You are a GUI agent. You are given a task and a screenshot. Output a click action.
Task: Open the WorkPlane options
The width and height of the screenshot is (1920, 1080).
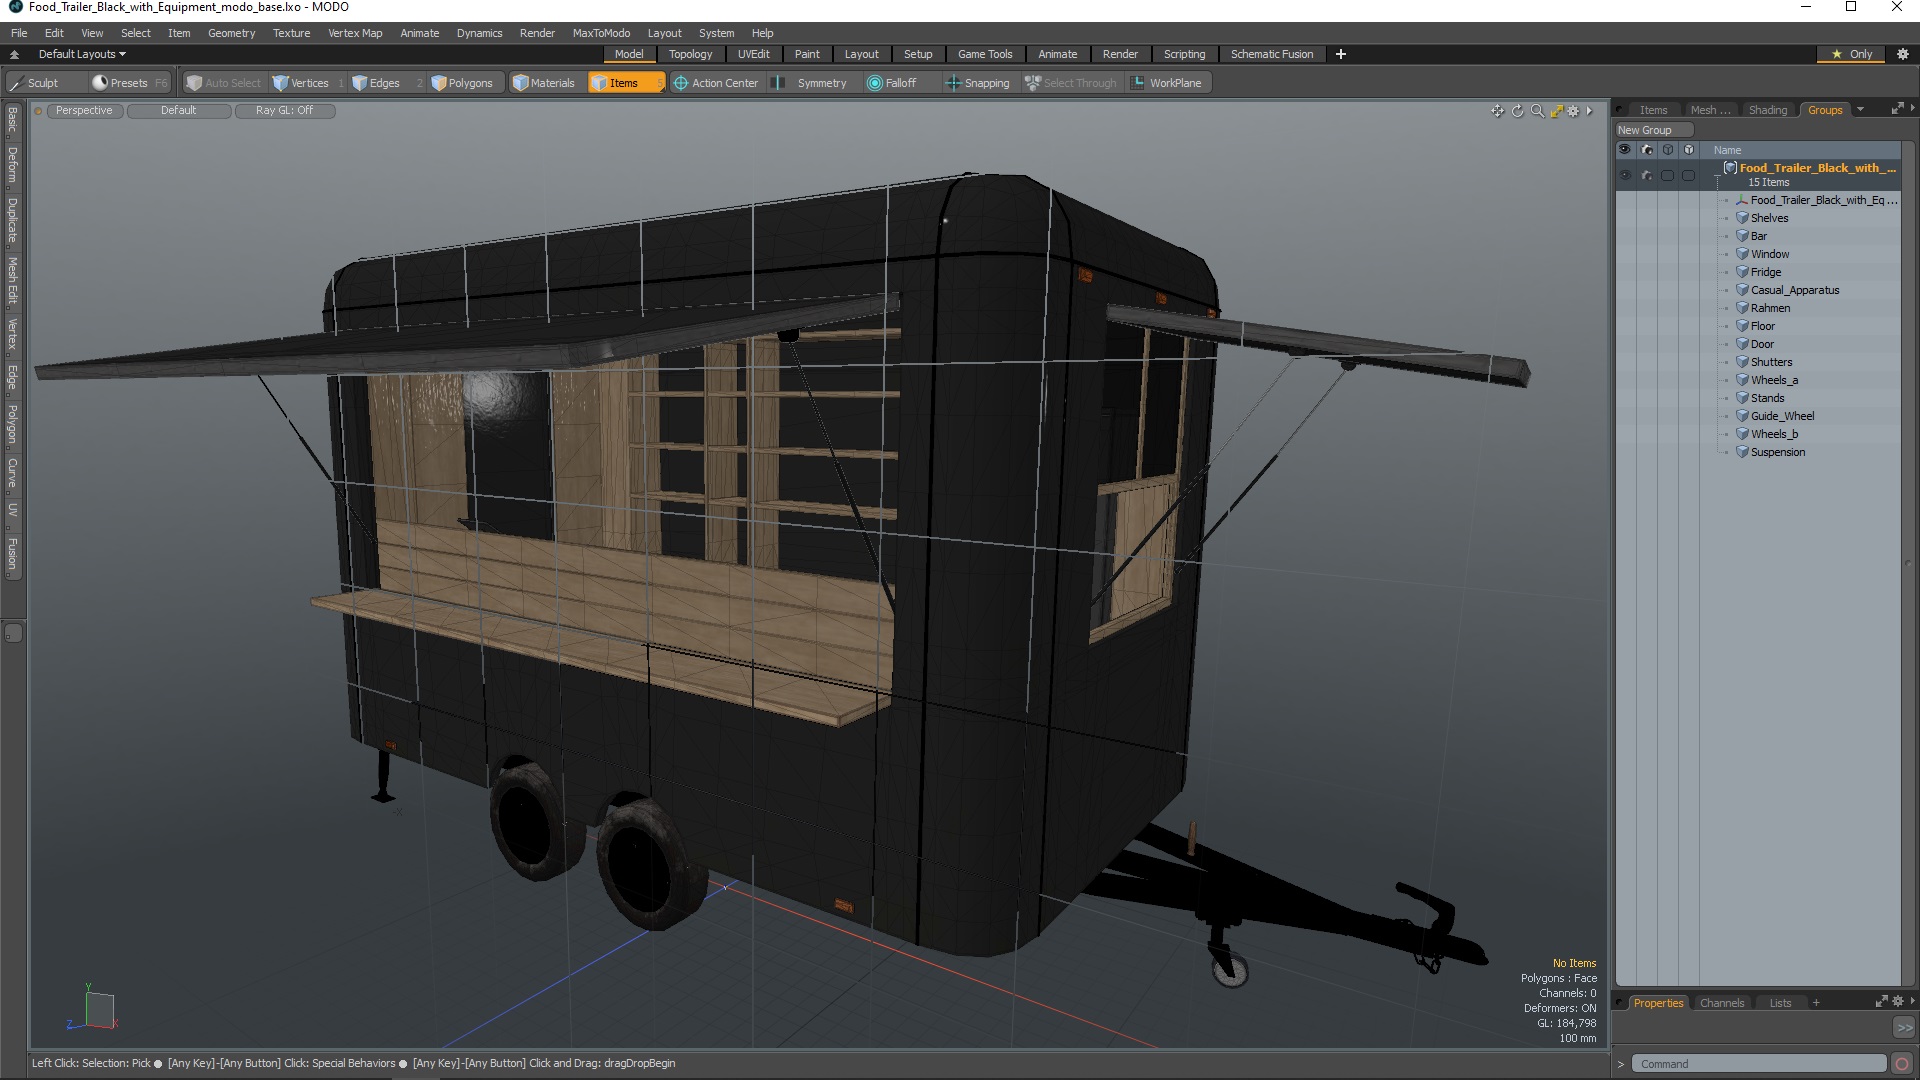1167,83
